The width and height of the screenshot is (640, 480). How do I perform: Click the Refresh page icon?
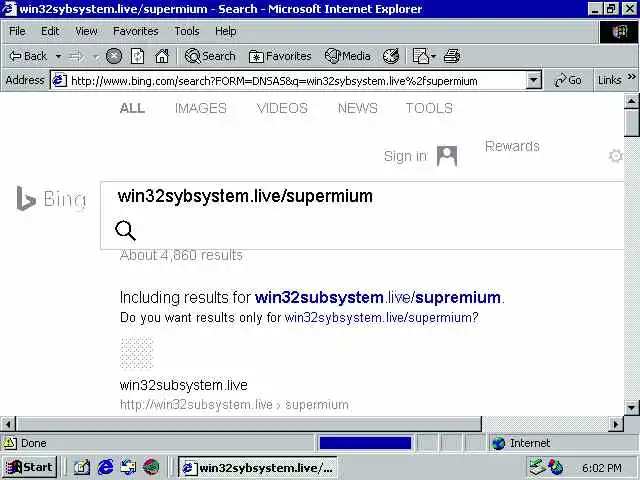coord(137,56)
